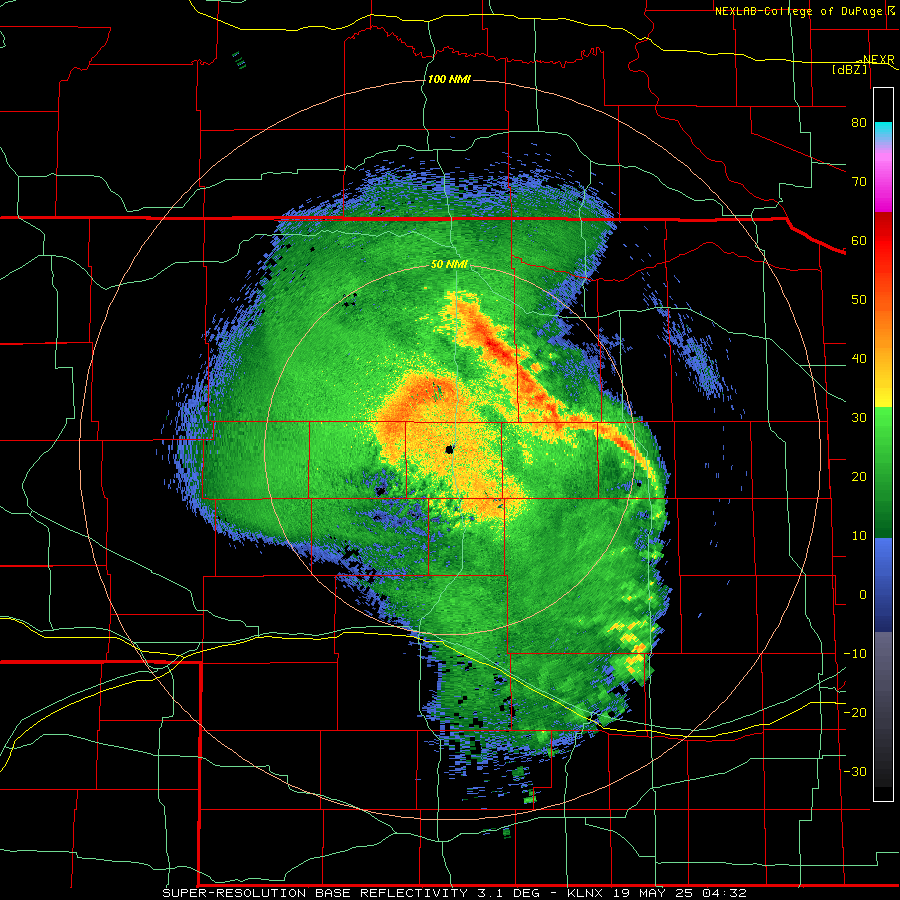Click the '100 NMI' range ring label
This screenshot has height=900, width=900.
click(449, 79)
